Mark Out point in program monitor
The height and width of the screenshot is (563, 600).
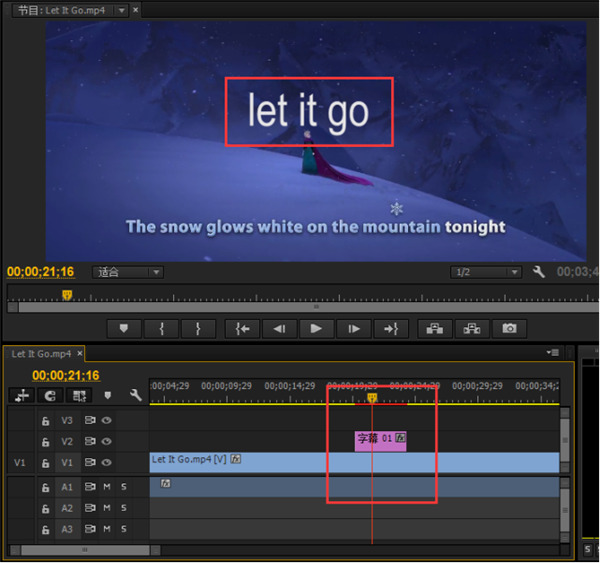click(198, 328)
